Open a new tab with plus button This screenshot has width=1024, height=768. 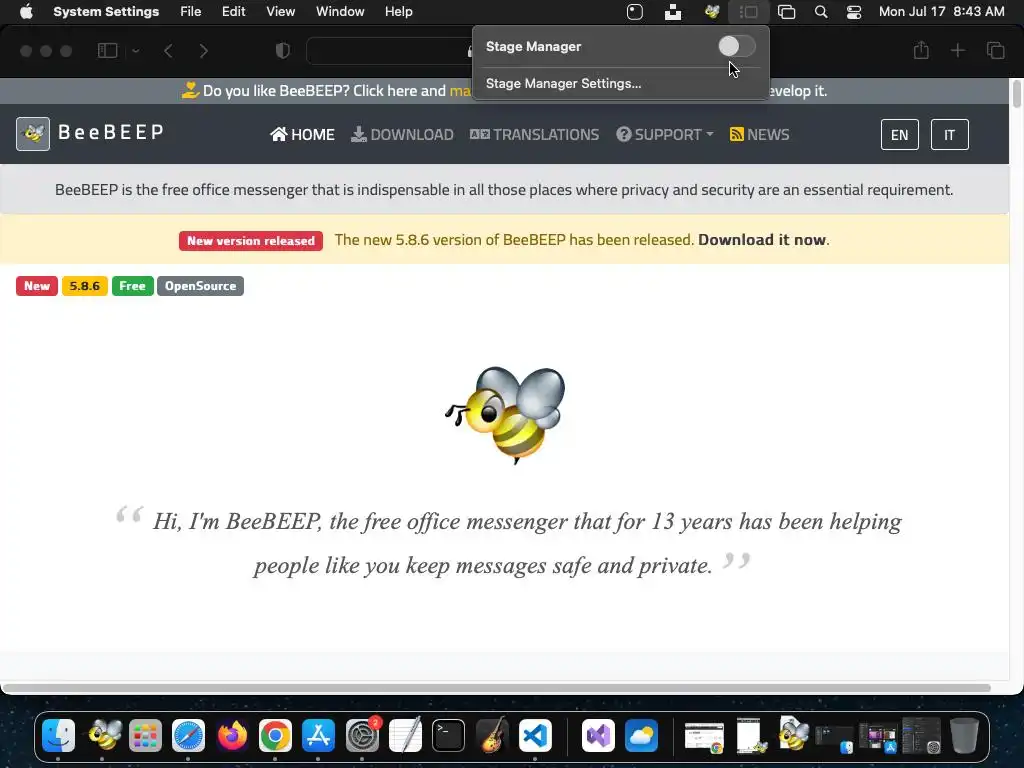point(957,50)
